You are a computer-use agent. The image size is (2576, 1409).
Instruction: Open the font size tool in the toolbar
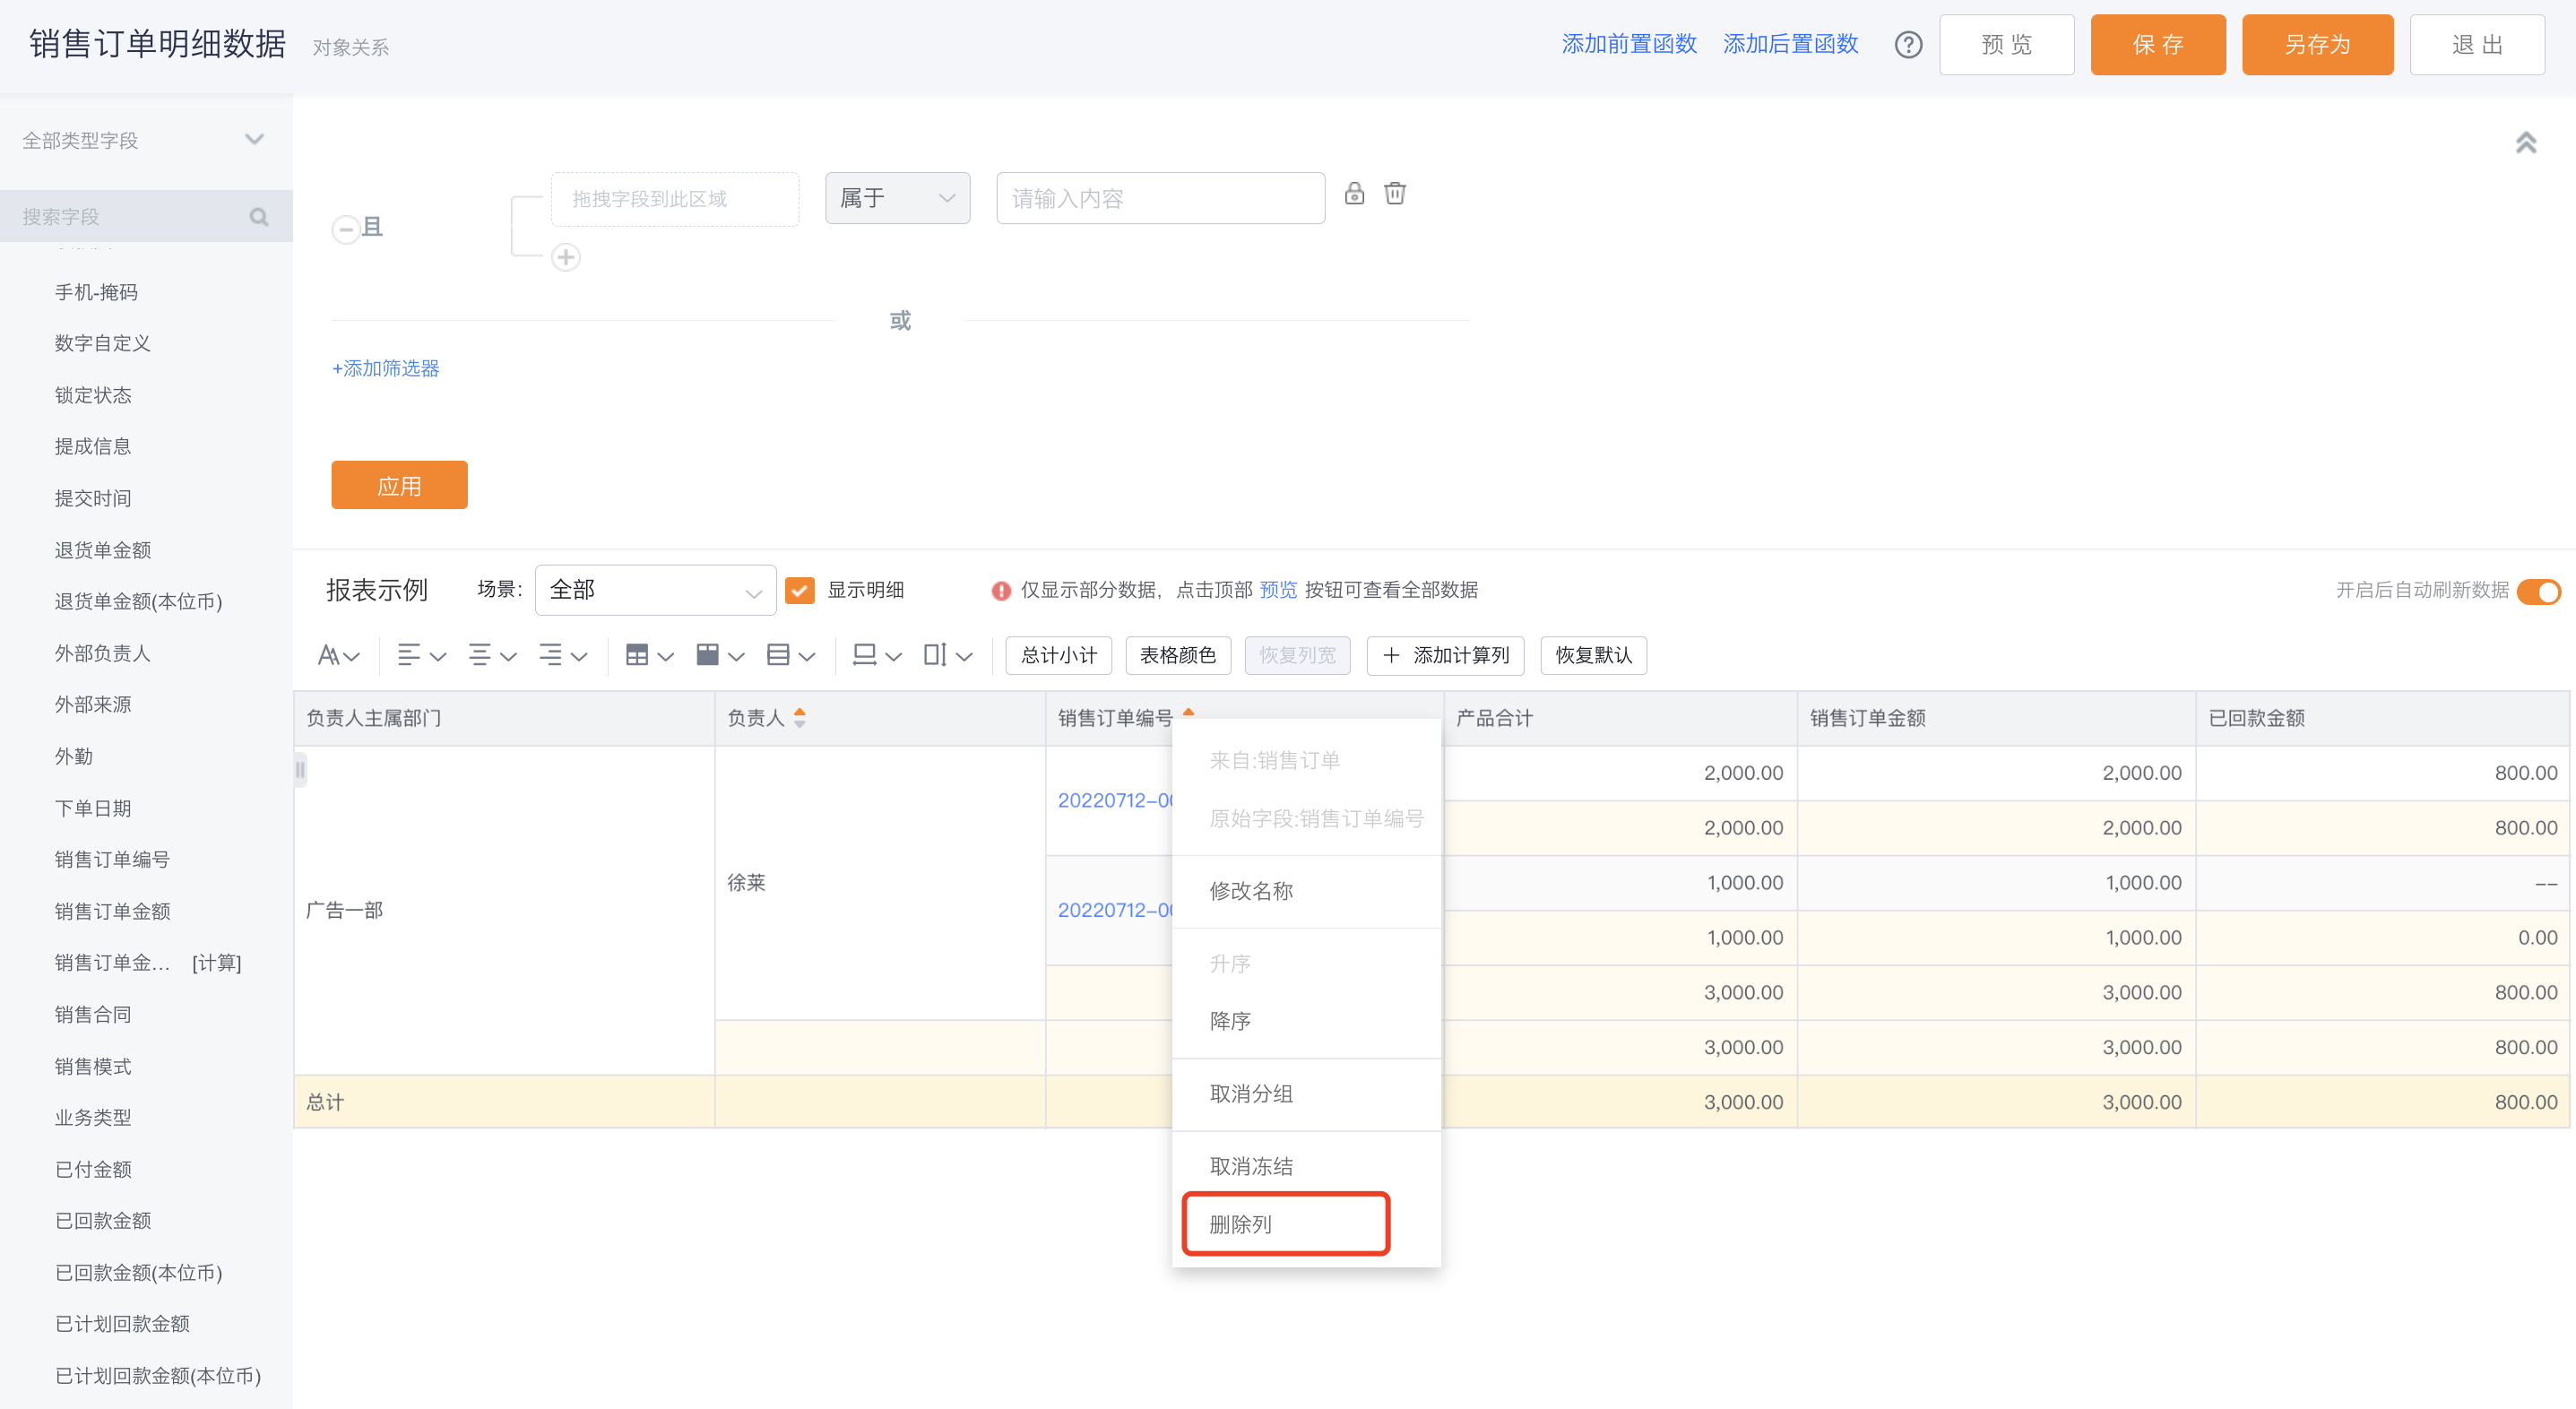point(338,656)
